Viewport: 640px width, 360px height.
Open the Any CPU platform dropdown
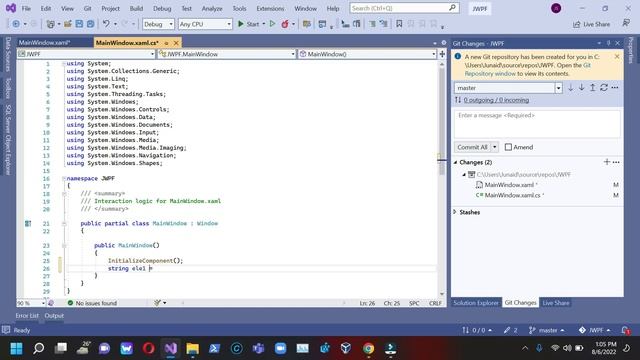coord(205,24)
